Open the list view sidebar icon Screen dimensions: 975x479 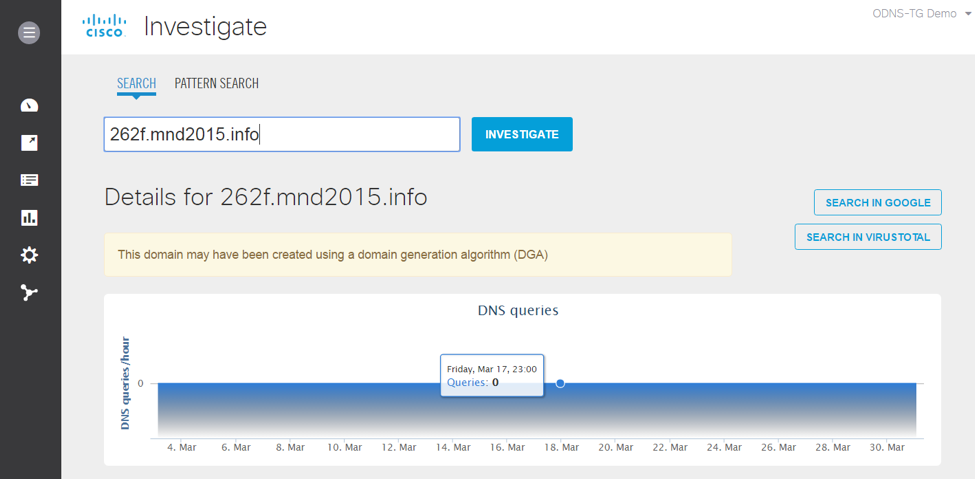click(x=29, y=180)
